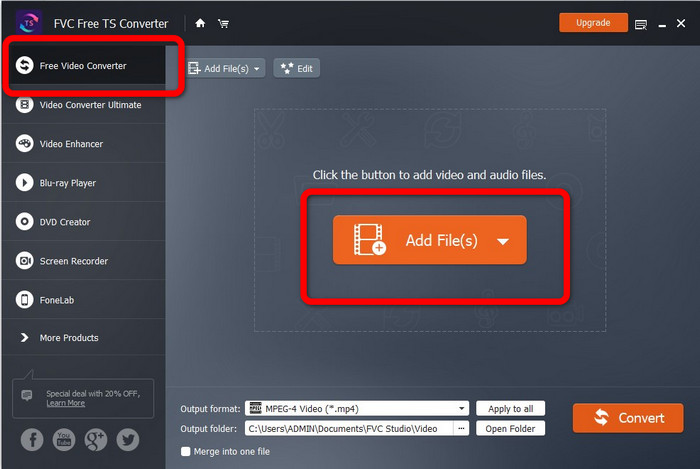
Task: Click the Blu-ray Player play icon
Action: 25,183
